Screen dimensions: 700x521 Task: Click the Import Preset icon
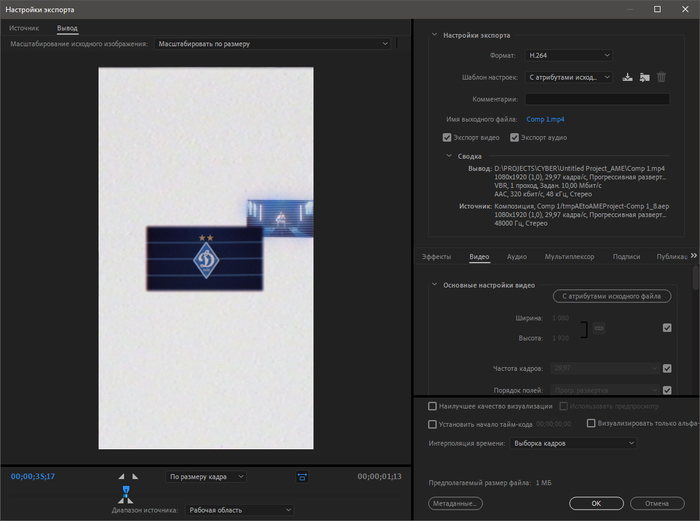[x=644, y=77]
